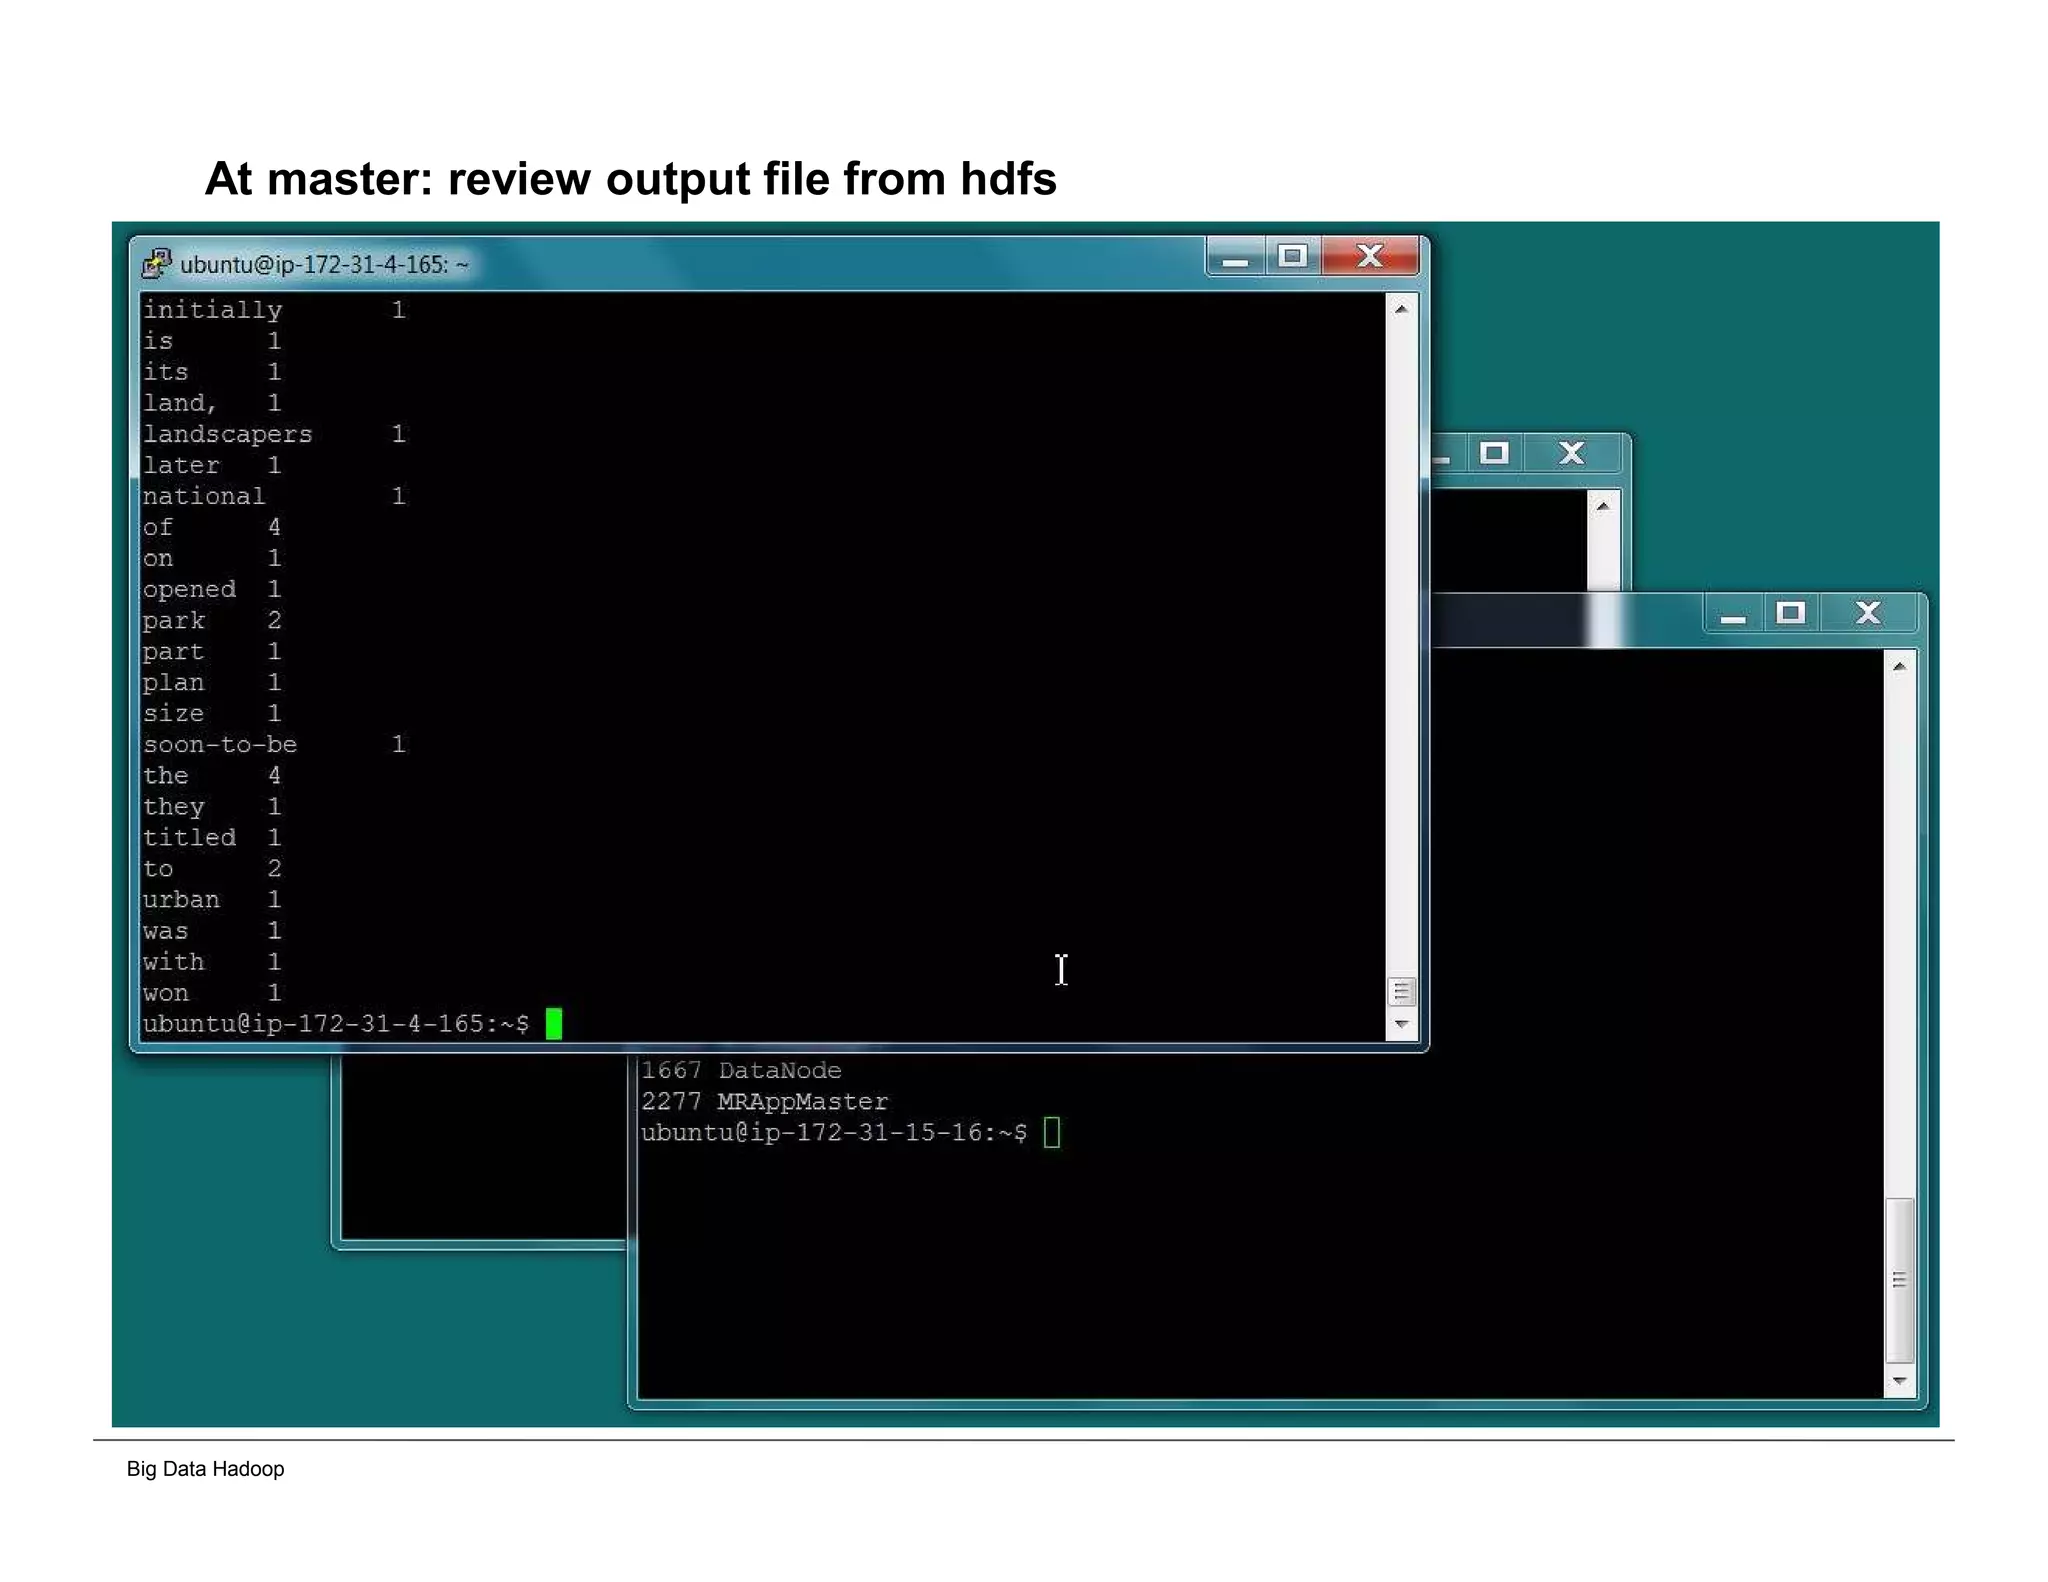Click the word 'later' in terminal output

(181, 465)
